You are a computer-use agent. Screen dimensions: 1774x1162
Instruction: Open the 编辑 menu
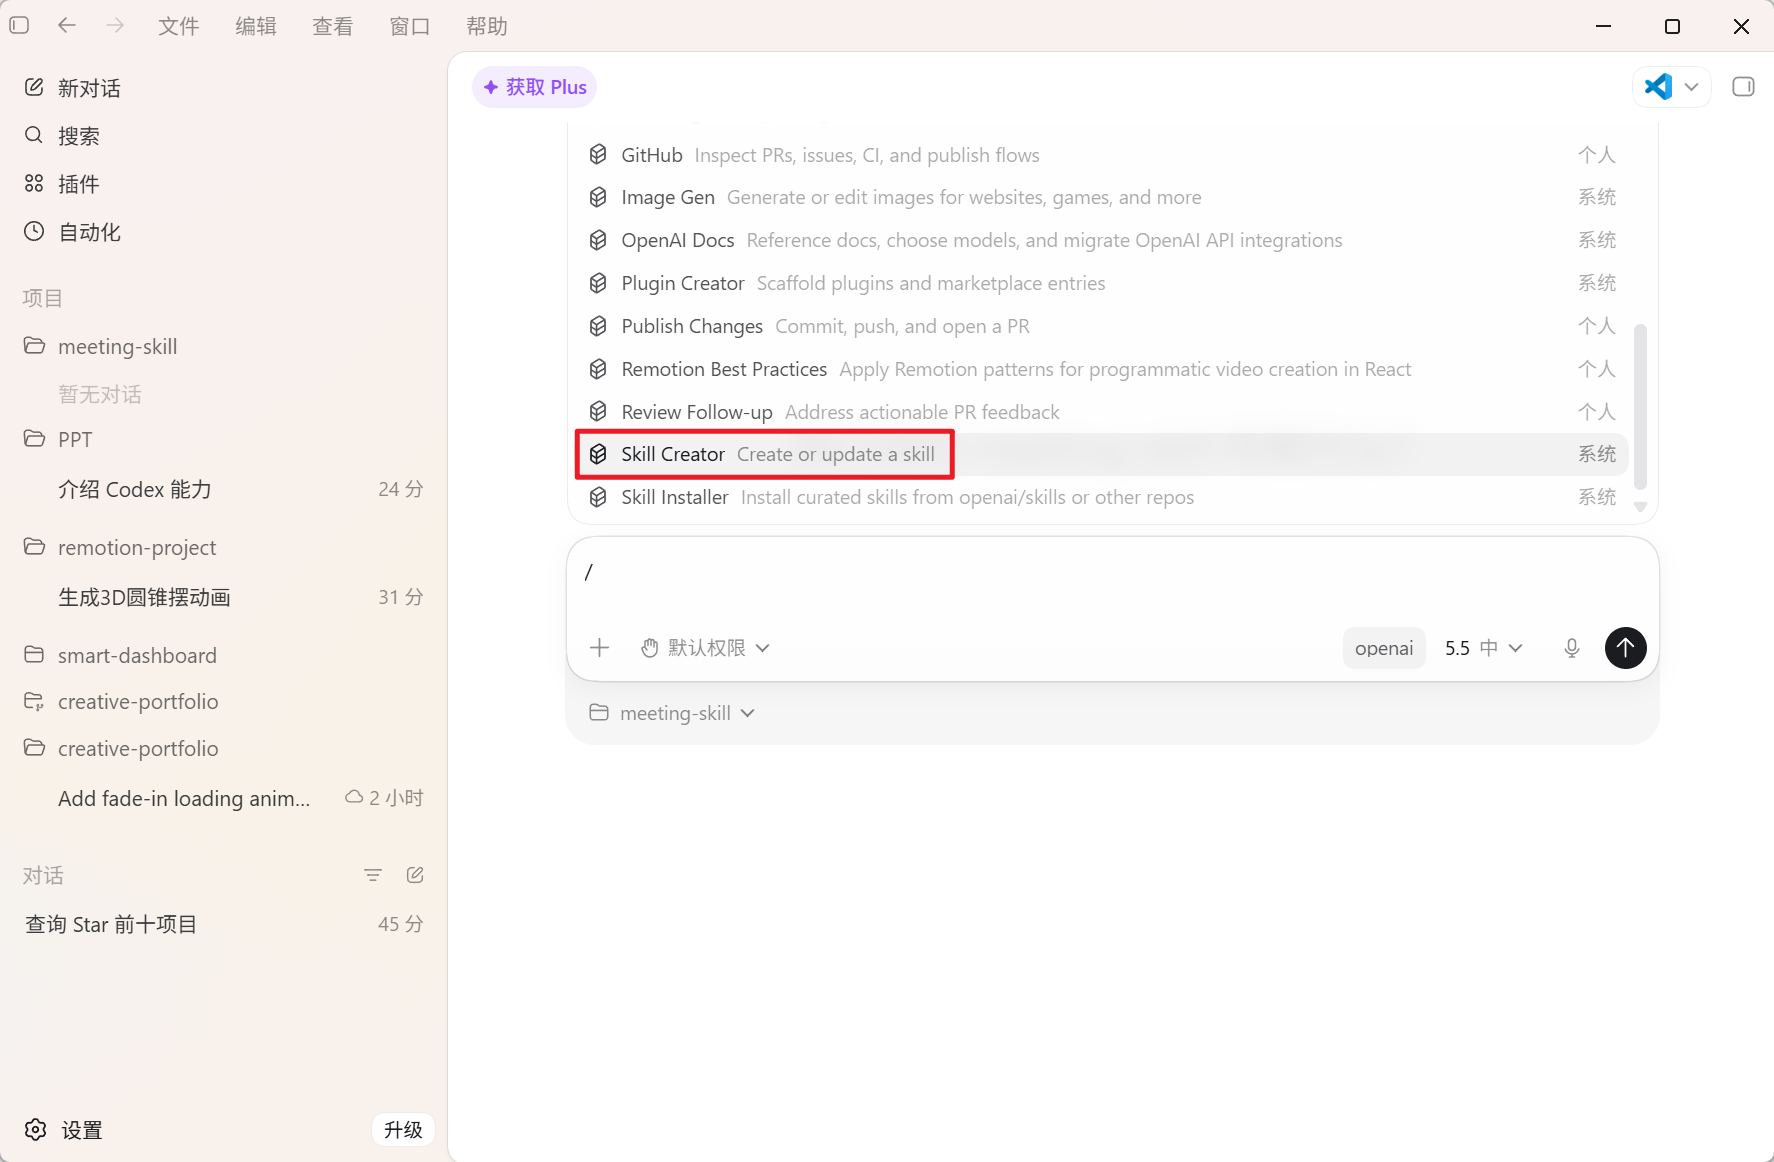tap(256, 26)
